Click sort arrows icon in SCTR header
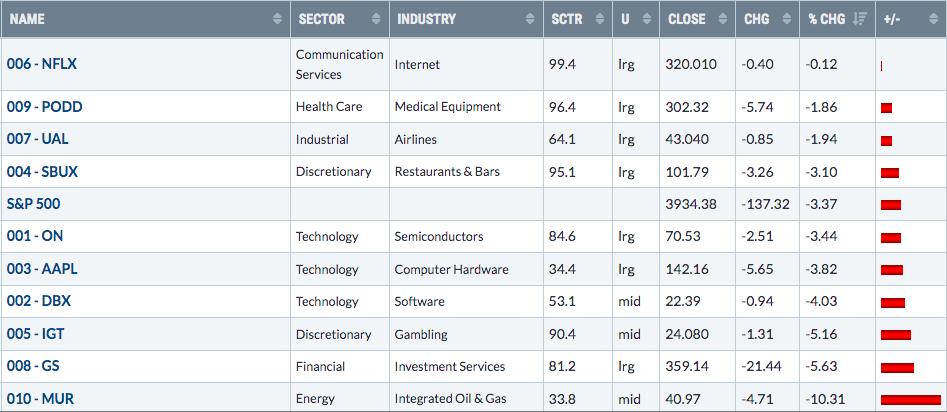This screenshot has width=947, height=412. click(599, 19)
